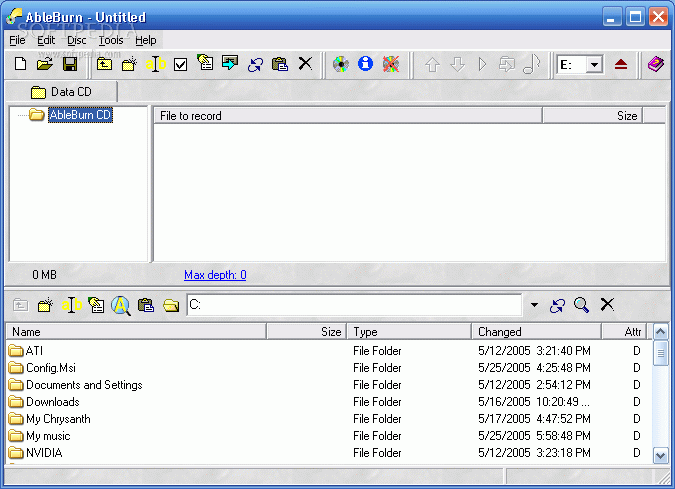Click the Rename icon in the file browser toolbar

[x=71, y=305]
